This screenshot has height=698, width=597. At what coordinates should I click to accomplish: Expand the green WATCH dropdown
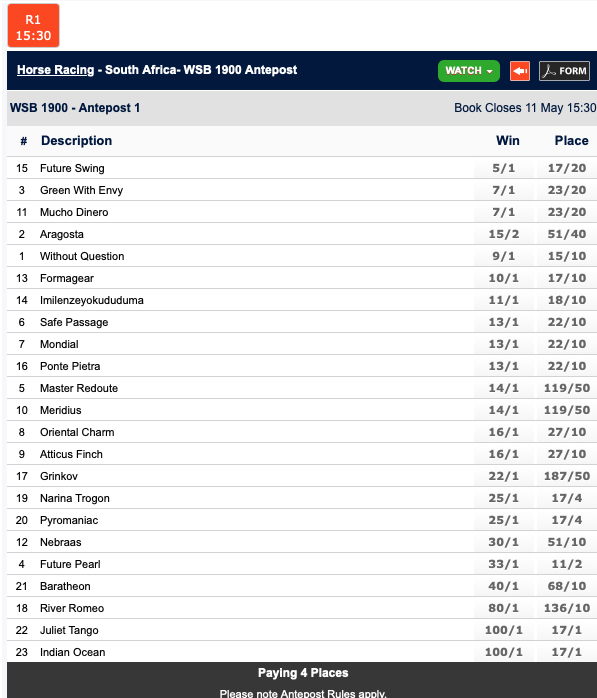469,71
